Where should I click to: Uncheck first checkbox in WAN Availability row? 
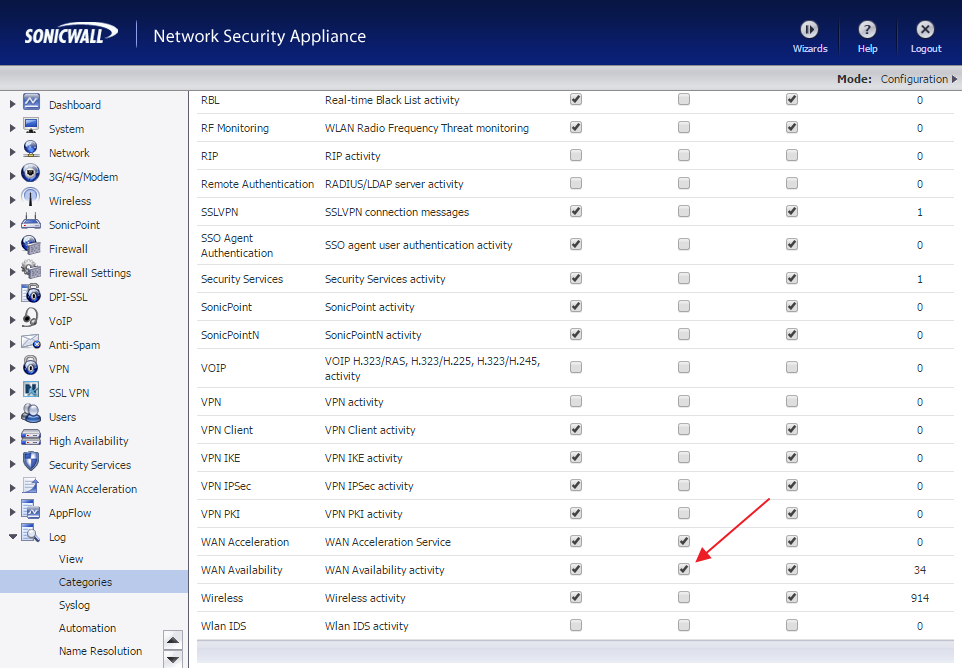575,569
